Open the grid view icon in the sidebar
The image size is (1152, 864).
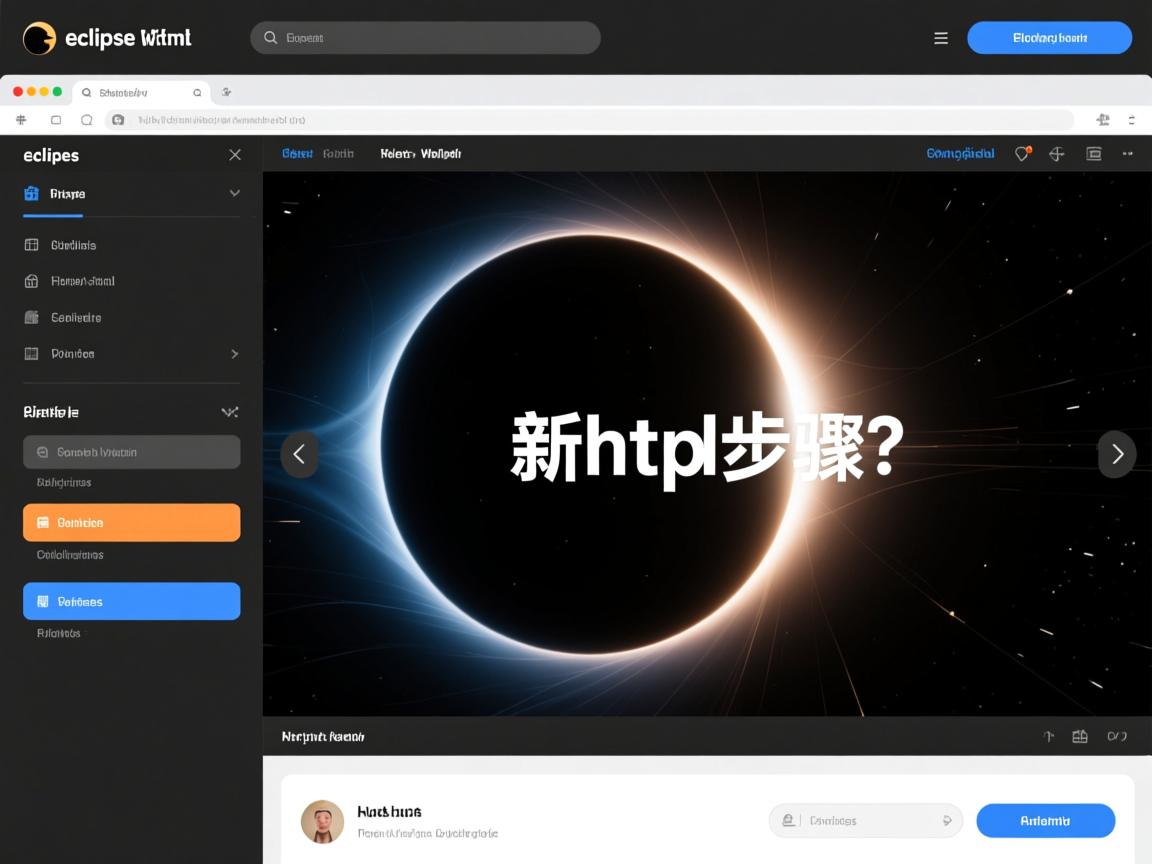33,245
